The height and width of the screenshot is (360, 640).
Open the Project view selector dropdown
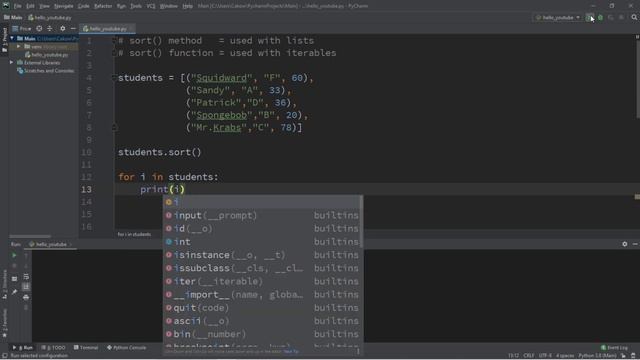click(x=22, y=29)
